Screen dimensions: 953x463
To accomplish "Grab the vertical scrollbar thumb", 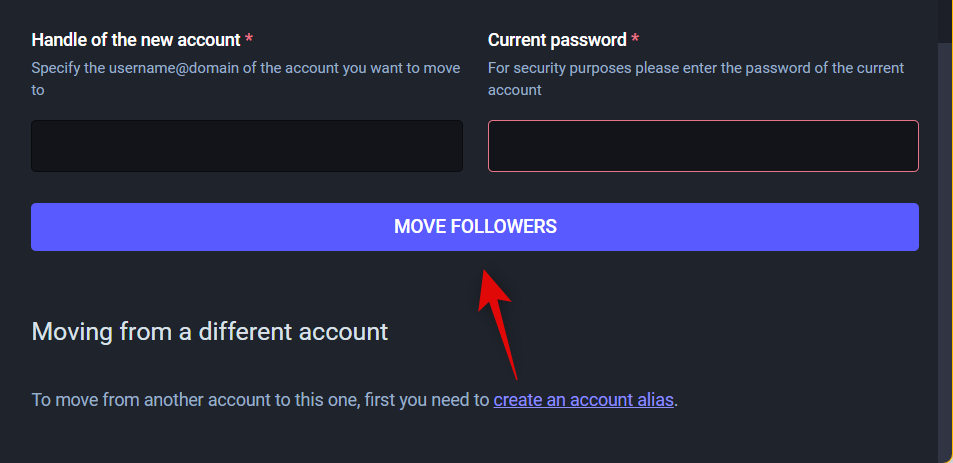I will (x=945, y=250).
